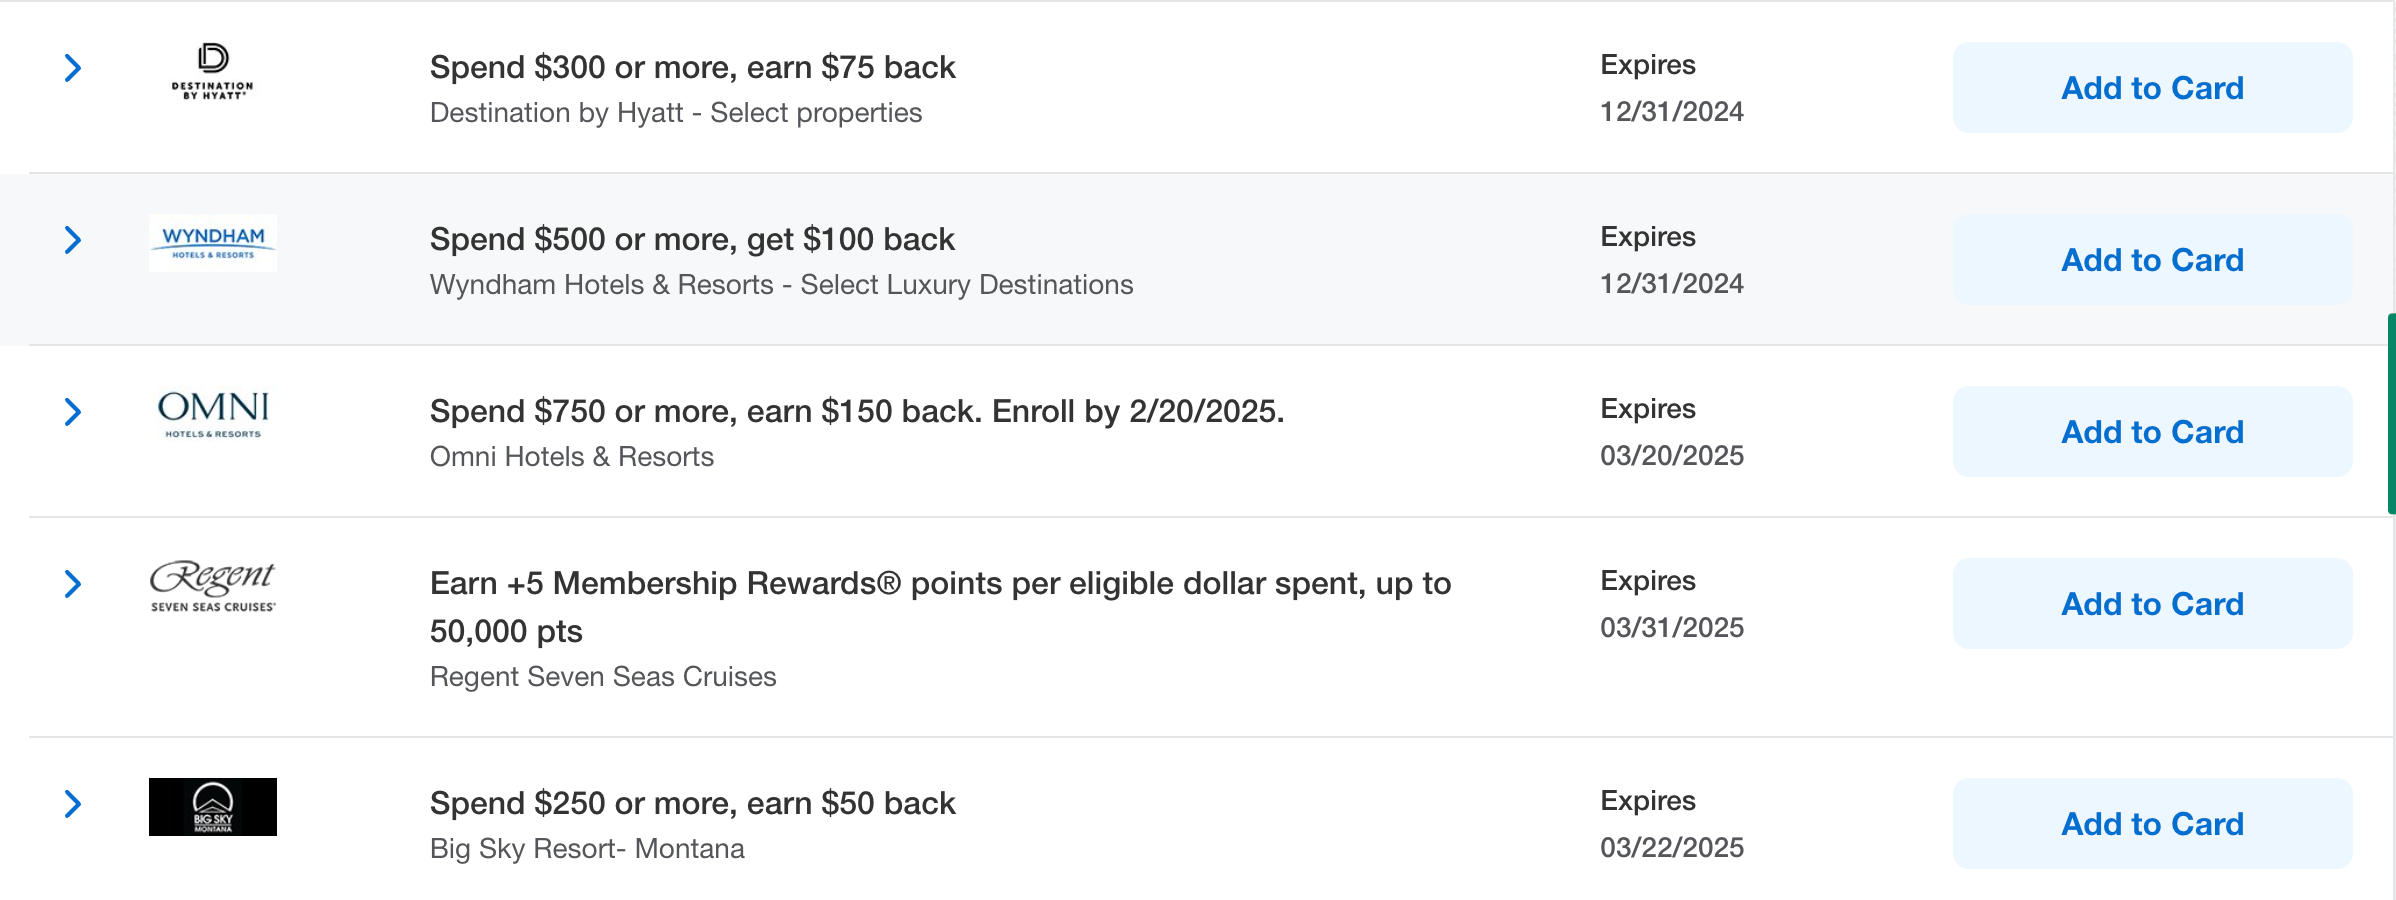Expand the Destination by Hyatt offer details
This screenshot has height=900, width=2396.
pos(73,68)
